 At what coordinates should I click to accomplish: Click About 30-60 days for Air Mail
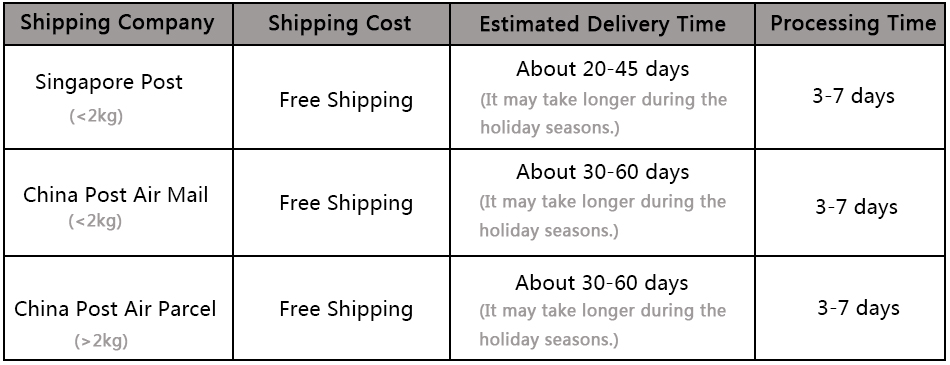coord(602,172)
